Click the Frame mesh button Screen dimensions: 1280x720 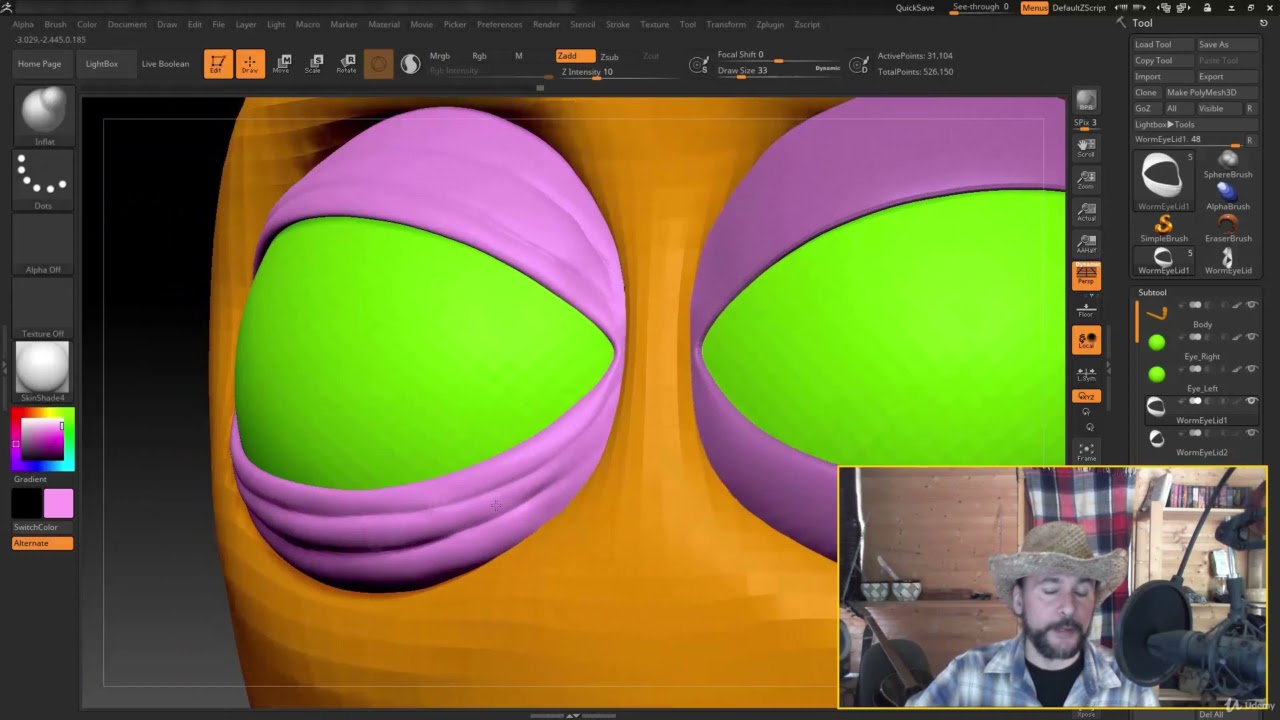tap(1086, 452)
